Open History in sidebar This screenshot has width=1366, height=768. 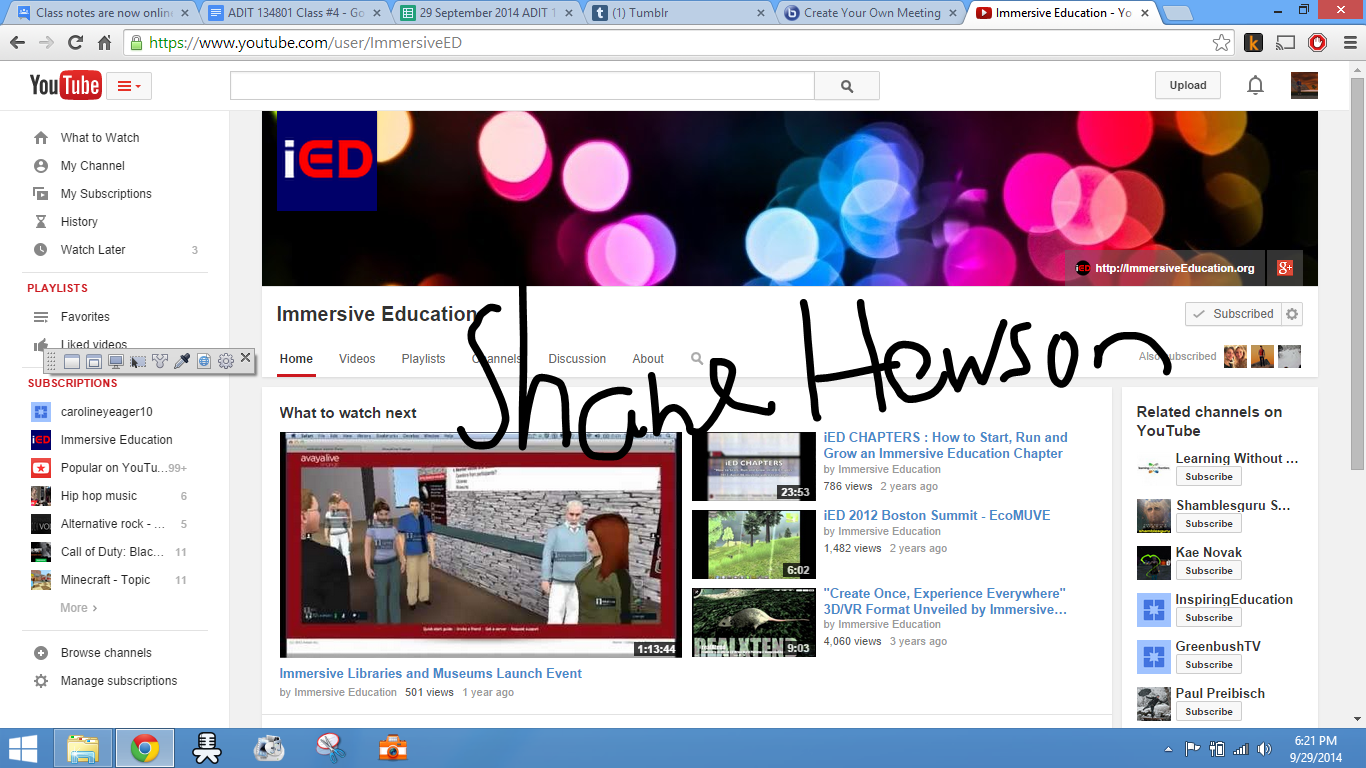(x=79, y=222)
